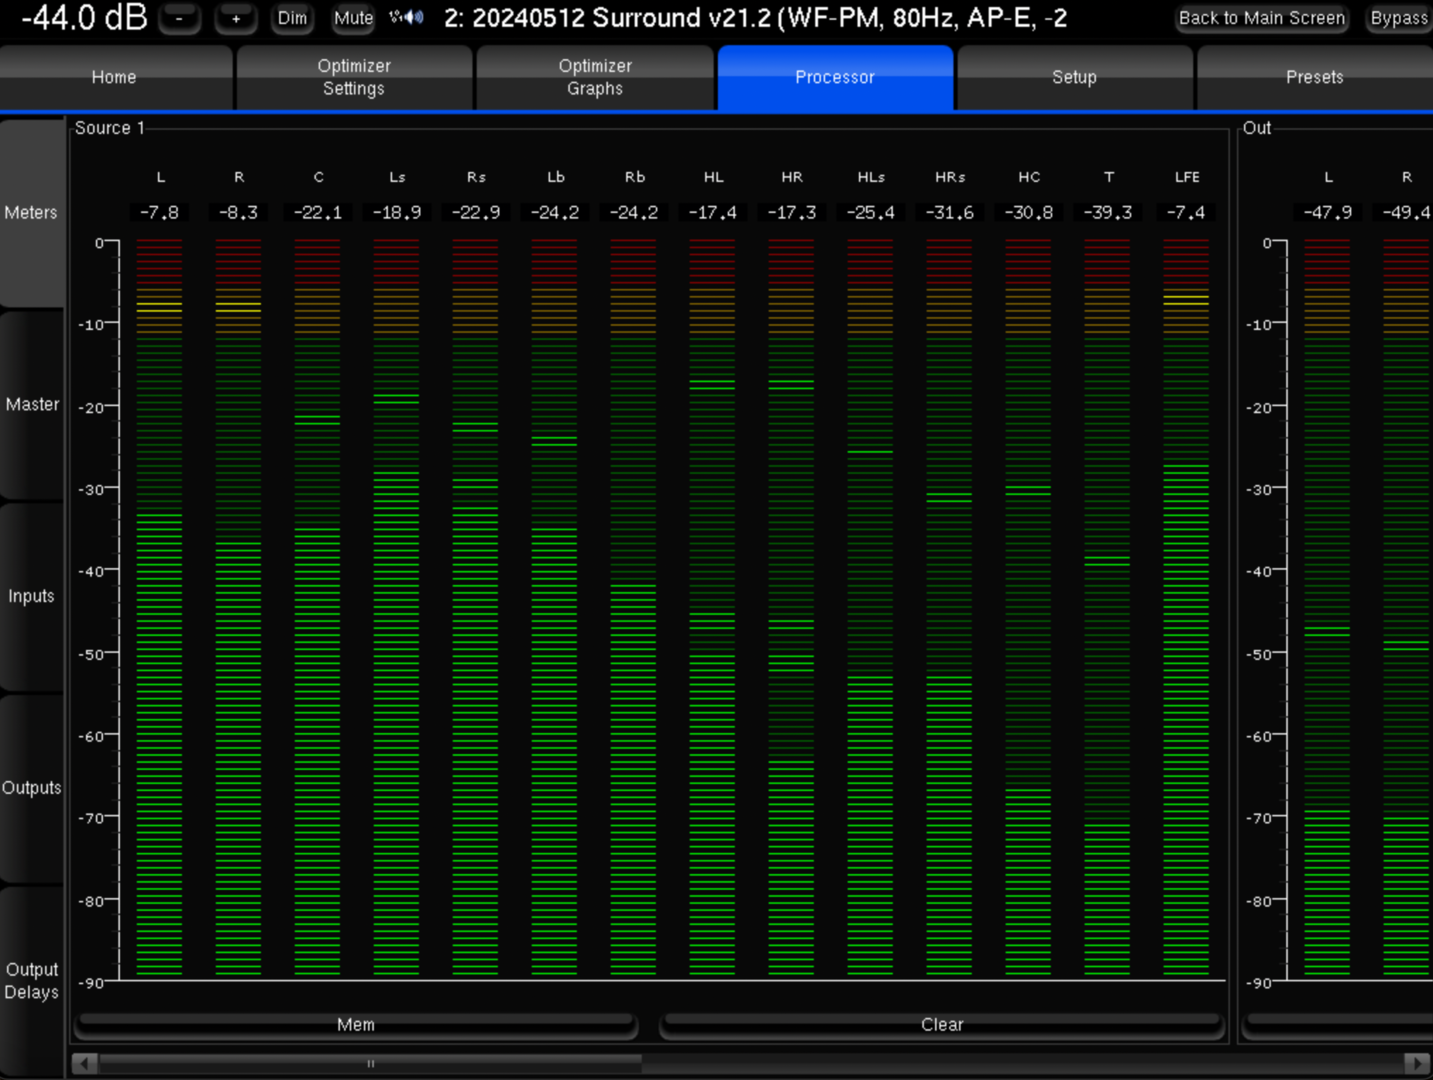
Task: Click the horizontal scrollbar thumb
Action: point(370,1063)
